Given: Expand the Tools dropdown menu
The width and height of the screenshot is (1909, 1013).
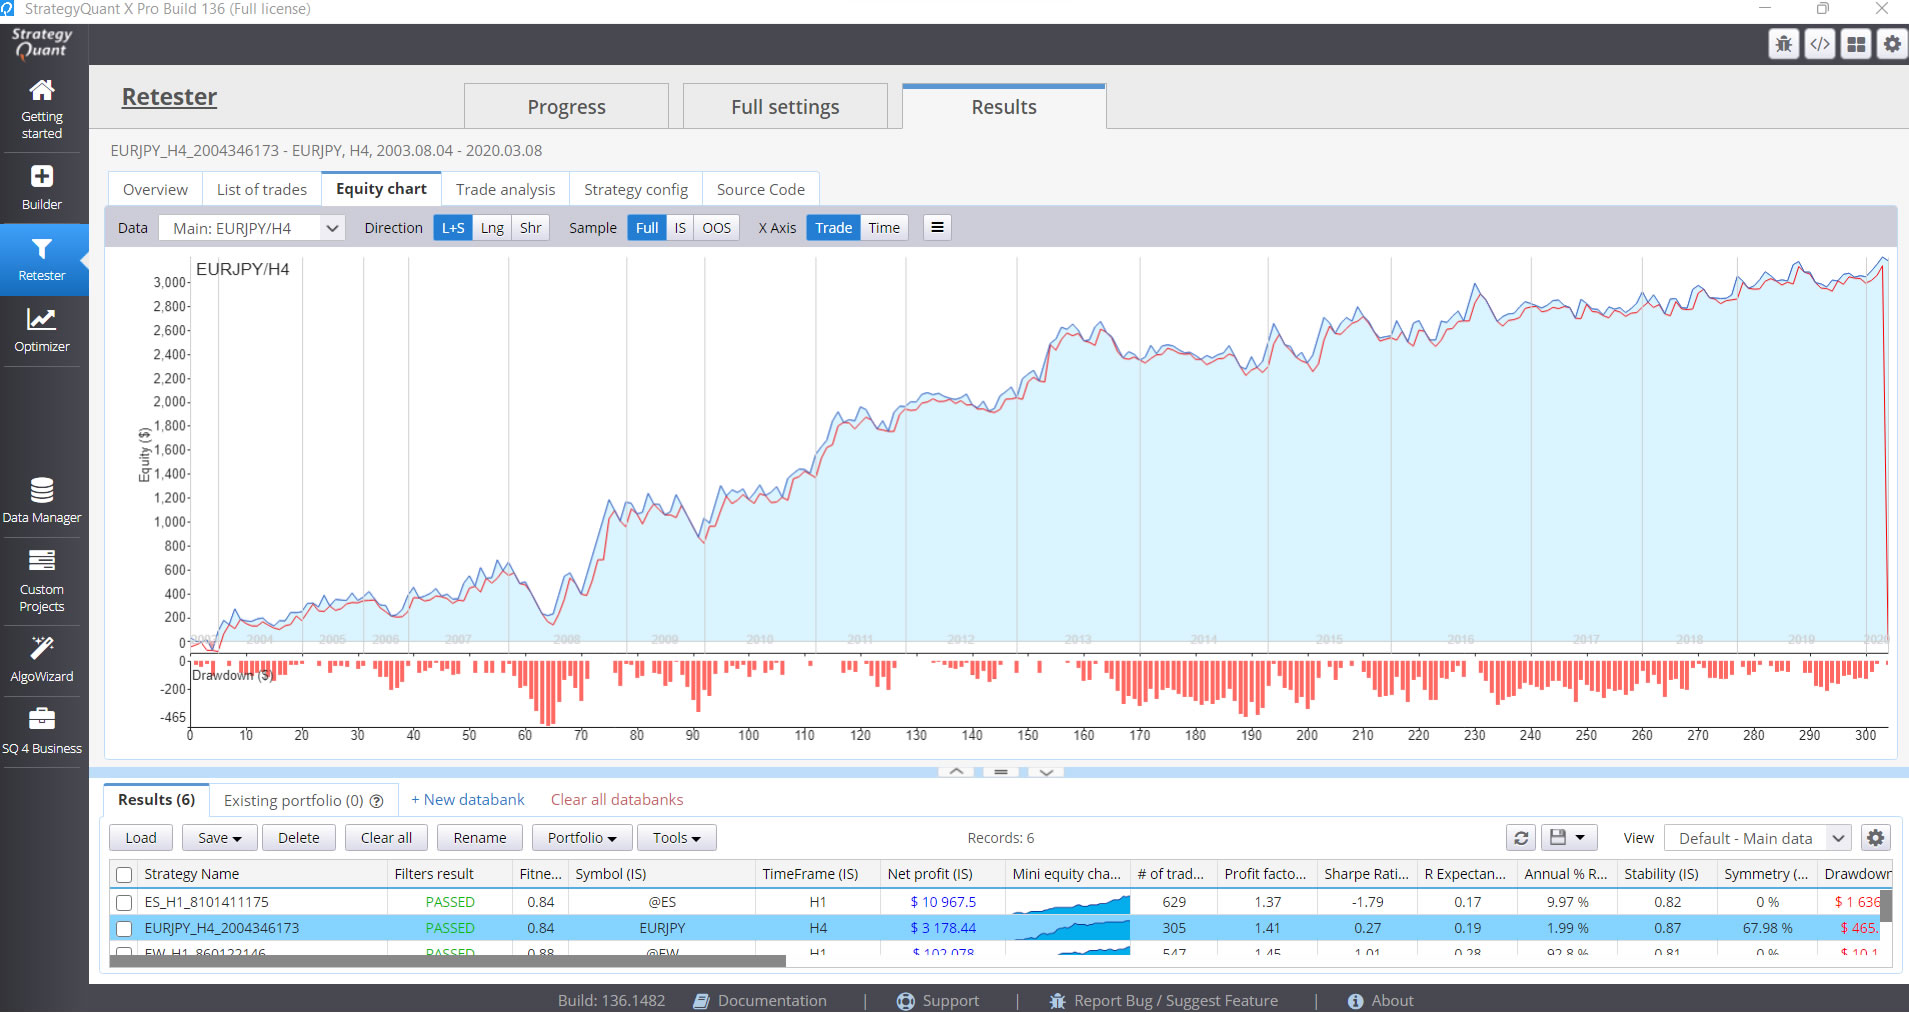Looking at the screenshot, I should (676, 837).
